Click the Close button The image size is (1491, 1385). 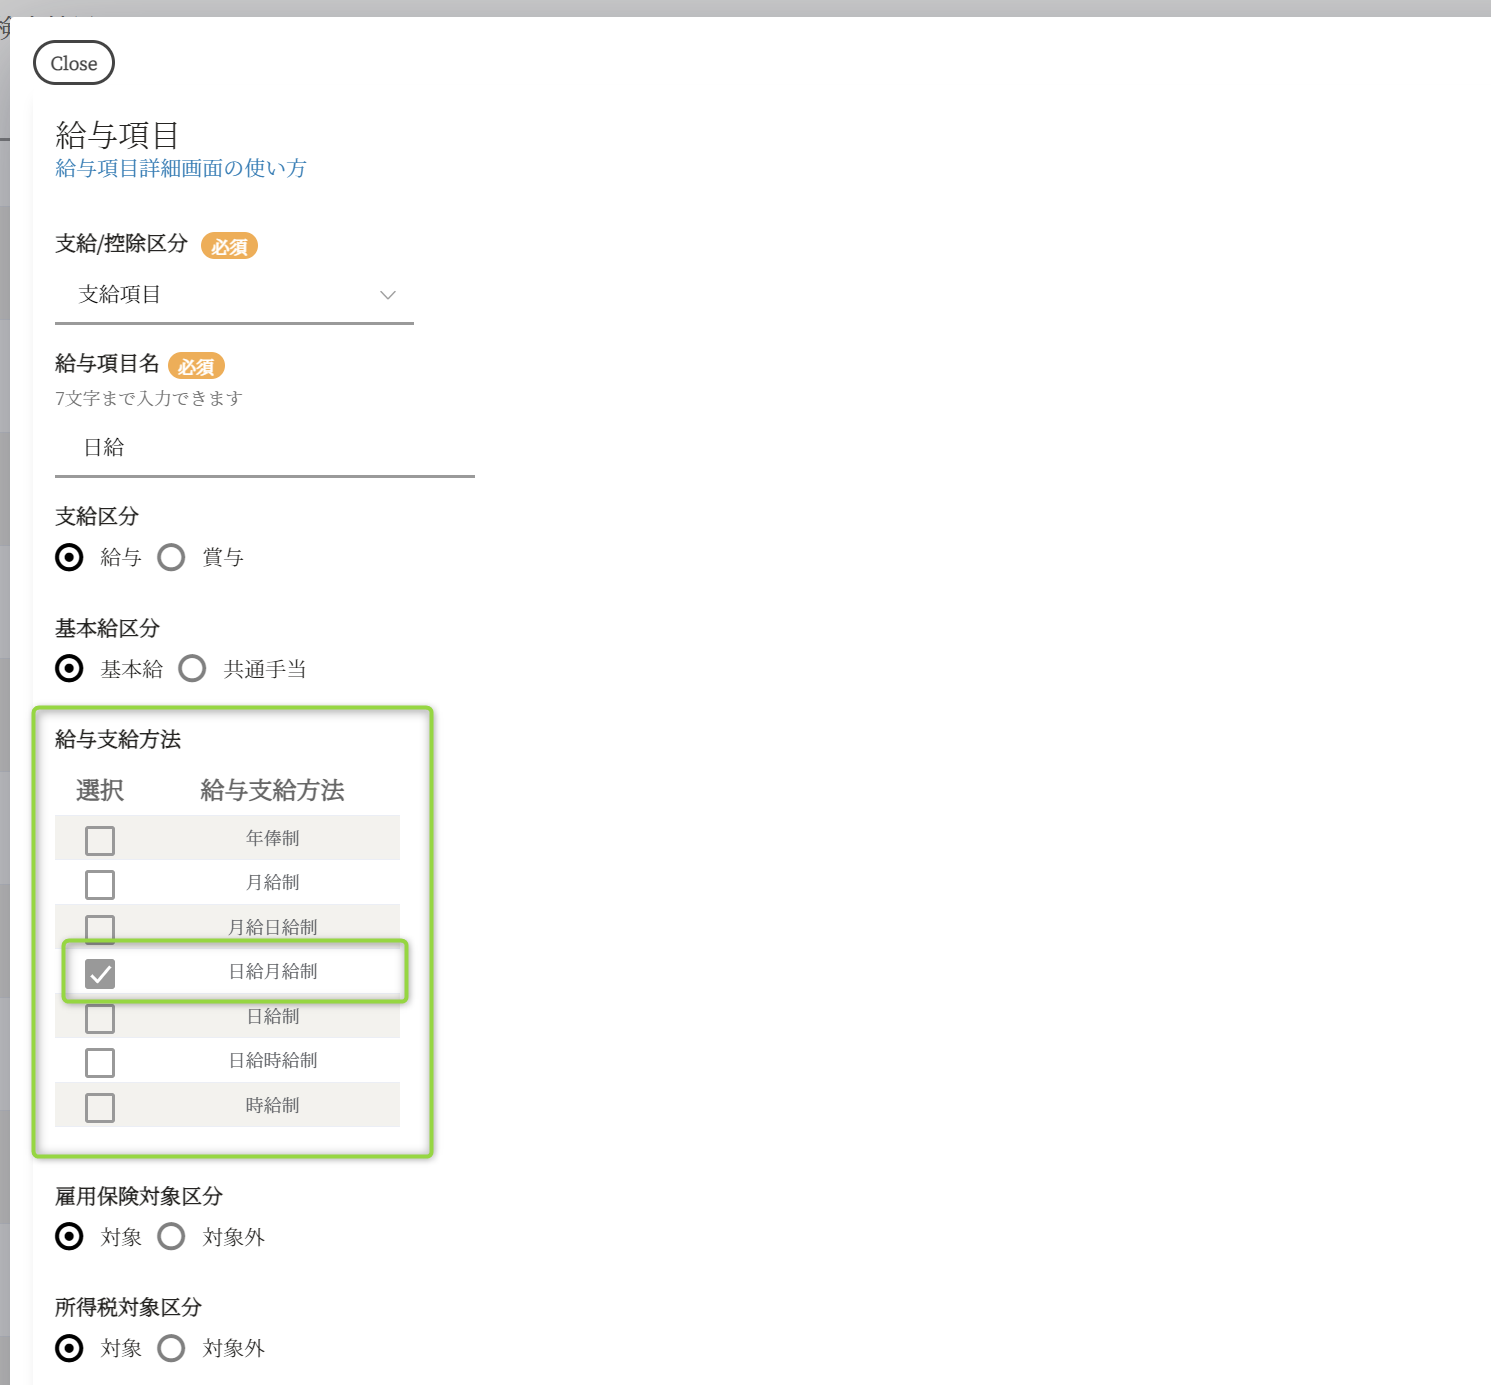pos(74,63)
